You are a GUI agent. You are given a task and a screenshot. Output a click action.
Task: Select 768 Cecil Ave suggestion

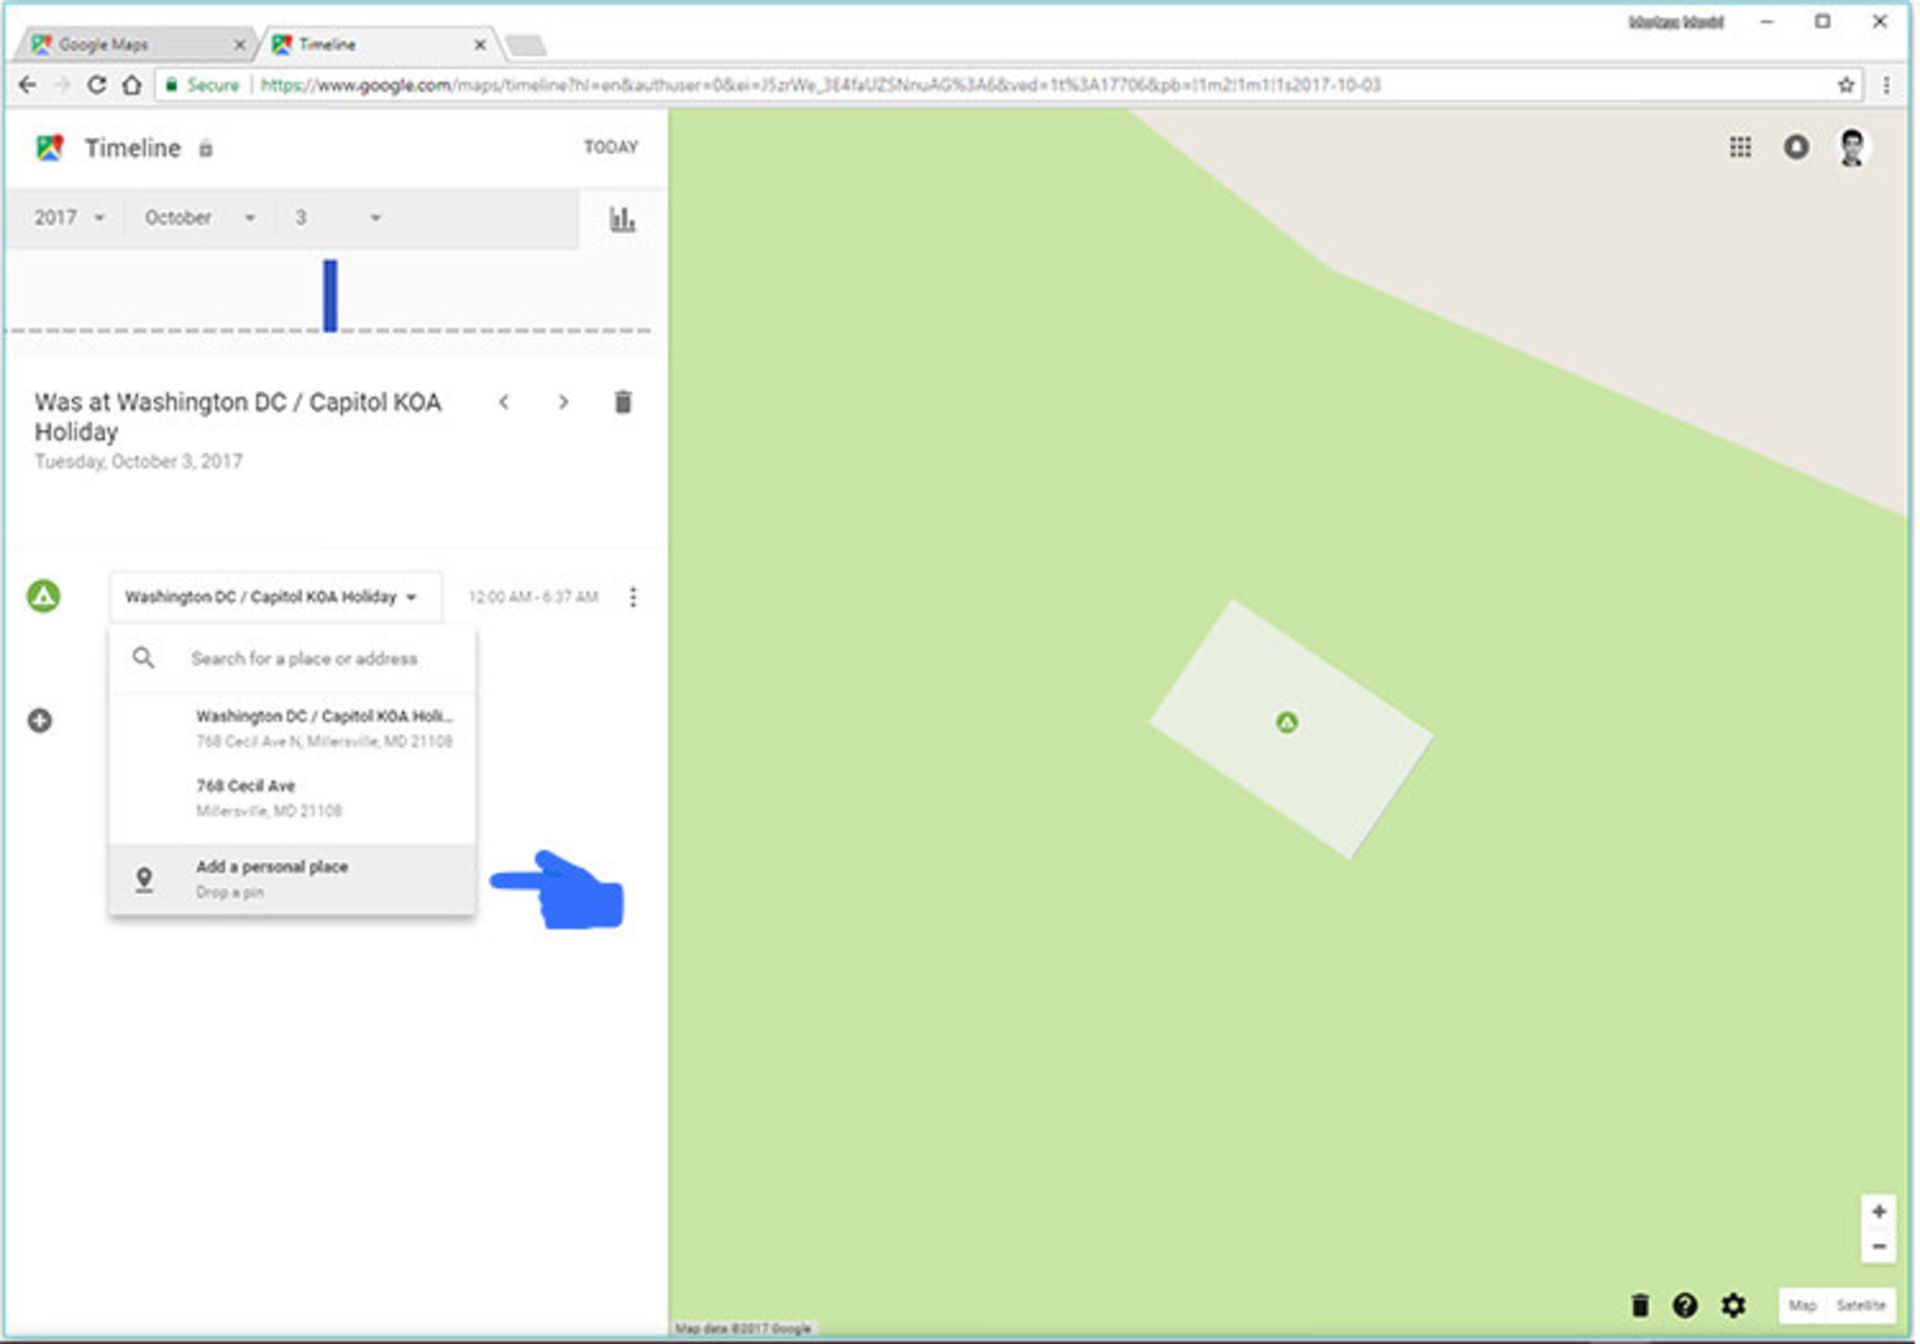click(293, 798)
